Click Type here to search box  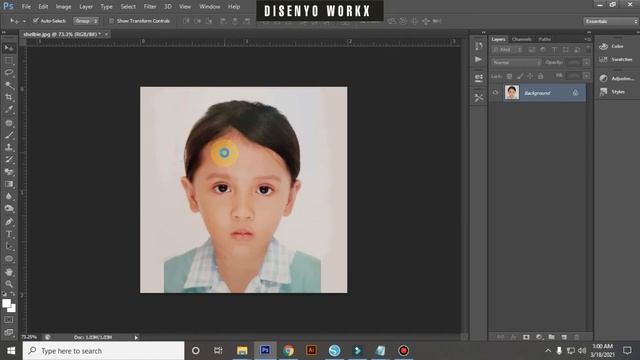pyautogui.click(x=104, y=351)
